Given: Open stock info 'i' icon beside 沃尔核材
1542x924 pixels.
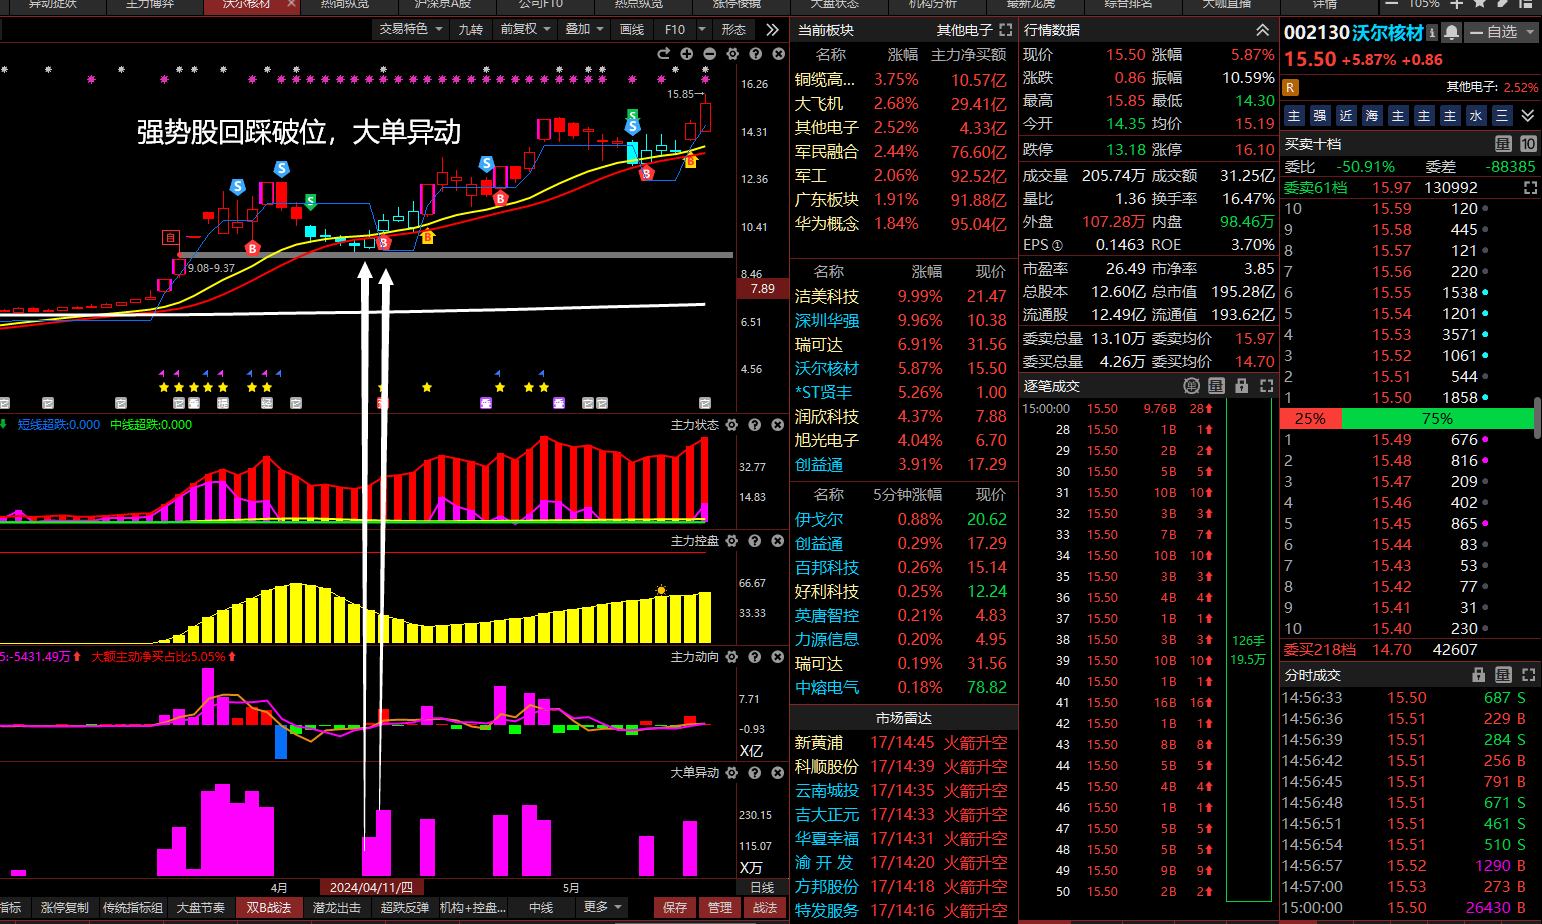Looking at the screenshot, I should (1432, 33).
